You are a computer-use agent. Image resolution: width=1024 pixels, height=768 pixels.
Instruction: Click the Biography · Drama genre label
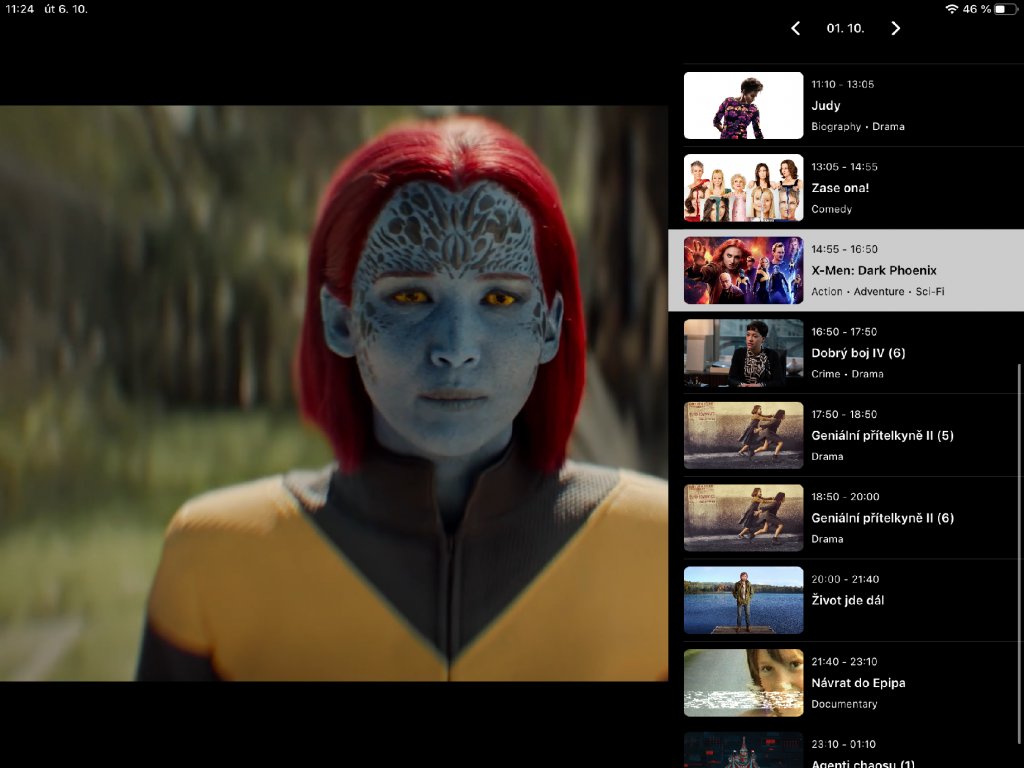857,127
